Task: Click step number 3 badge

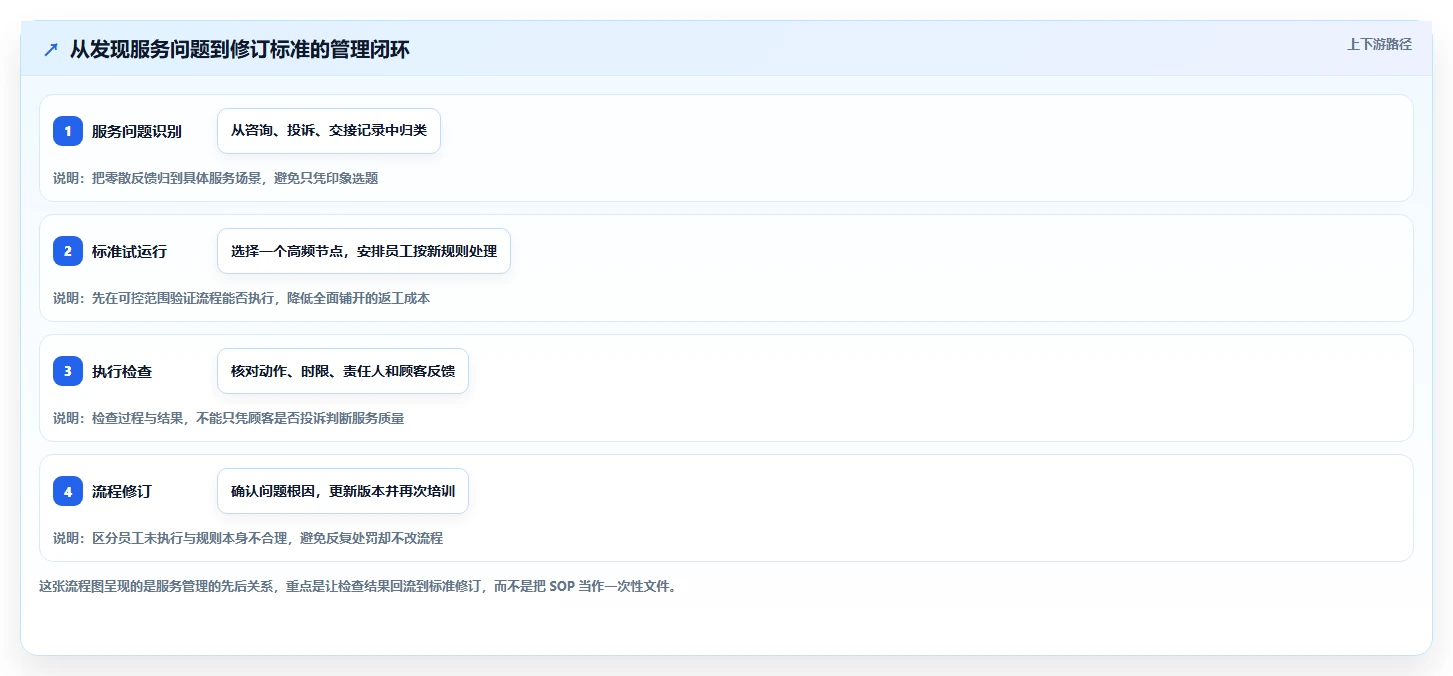Action: [x=68, y=371]
